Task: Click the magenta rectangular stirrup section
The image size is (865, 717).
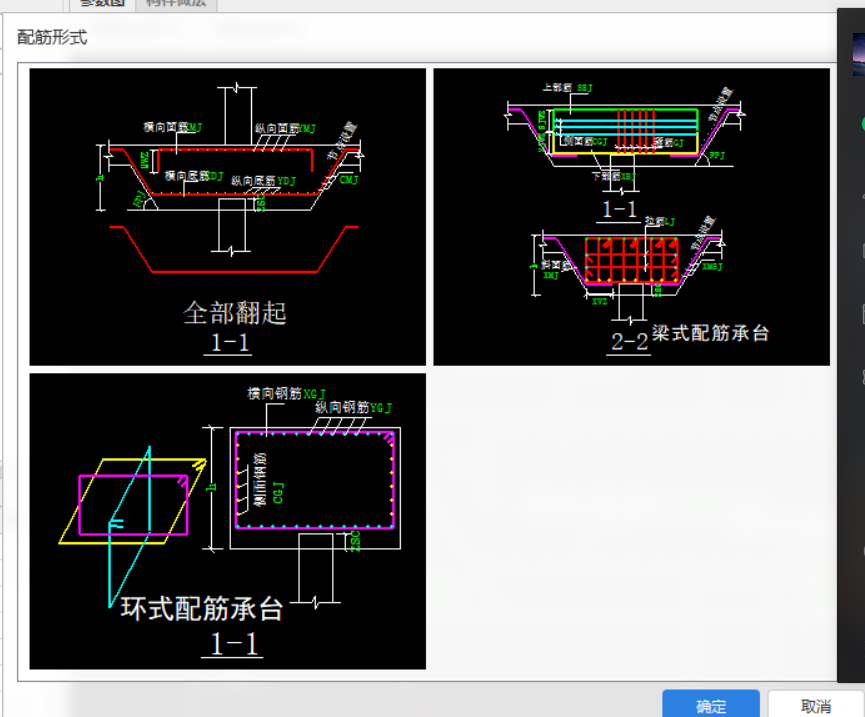Action: (315, 480)
